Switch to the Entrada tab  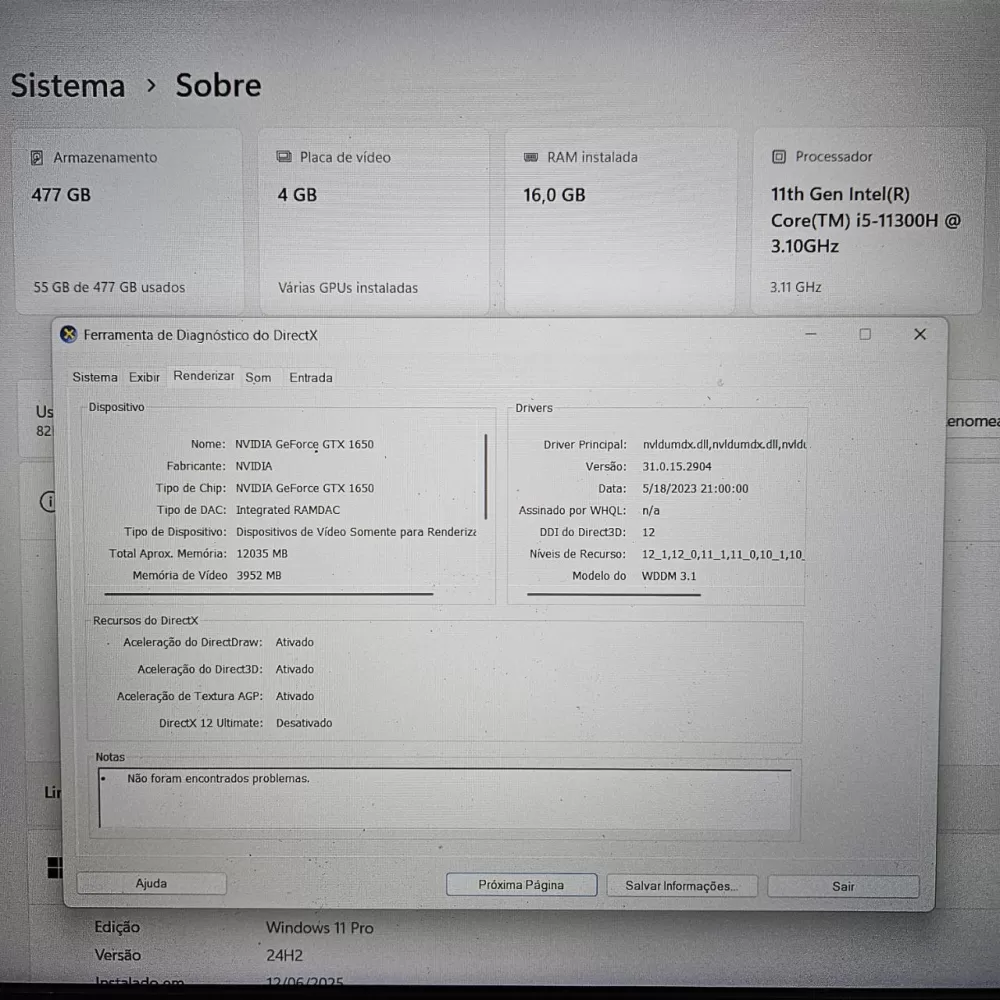point(311,378)
